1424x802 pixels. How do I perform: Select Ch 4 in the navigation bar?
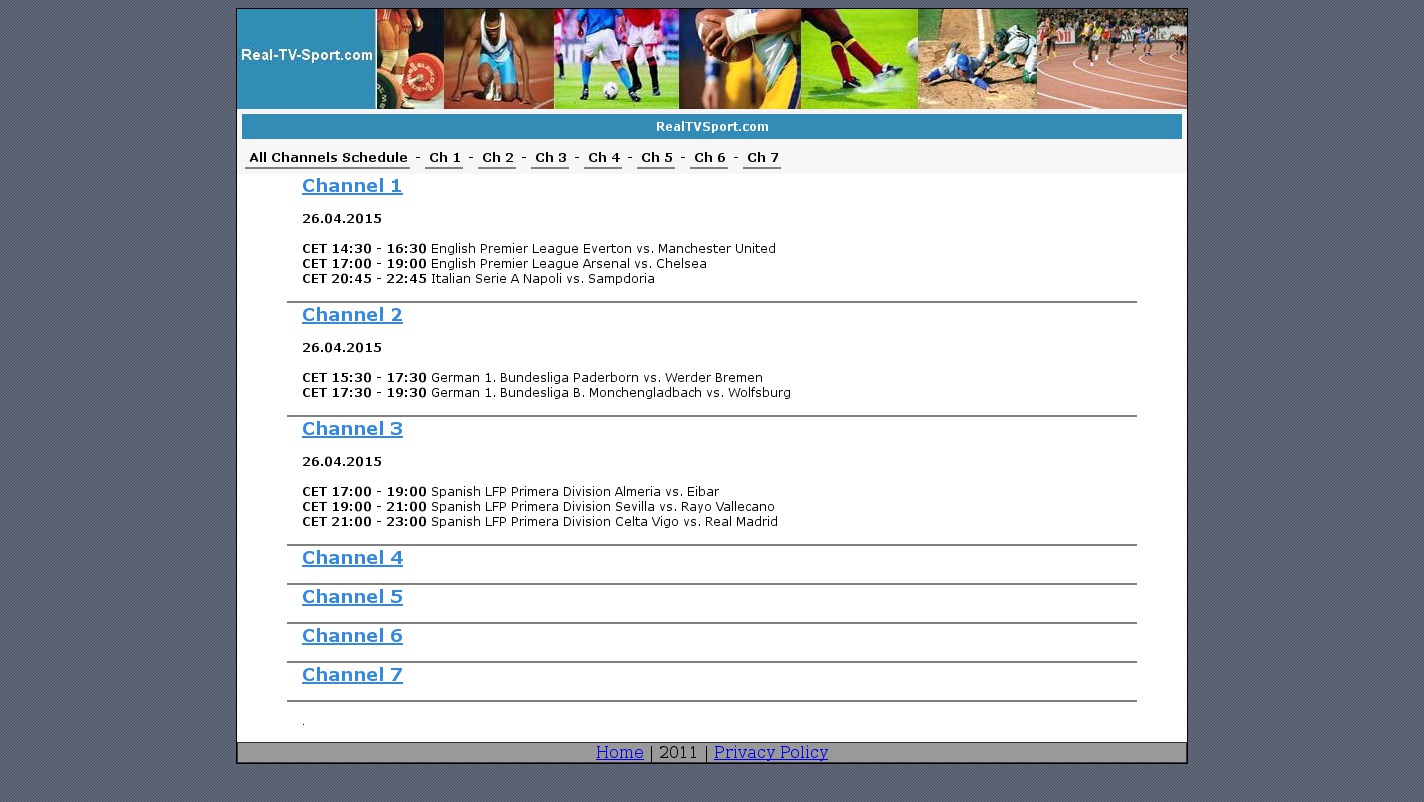point(603,158)
